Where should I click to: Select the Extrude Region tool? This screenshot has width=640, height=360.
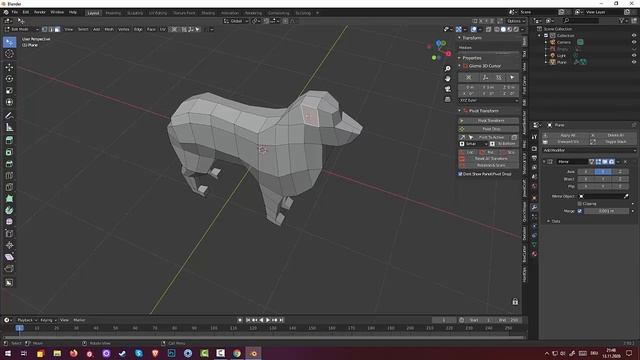click(9, 140)
